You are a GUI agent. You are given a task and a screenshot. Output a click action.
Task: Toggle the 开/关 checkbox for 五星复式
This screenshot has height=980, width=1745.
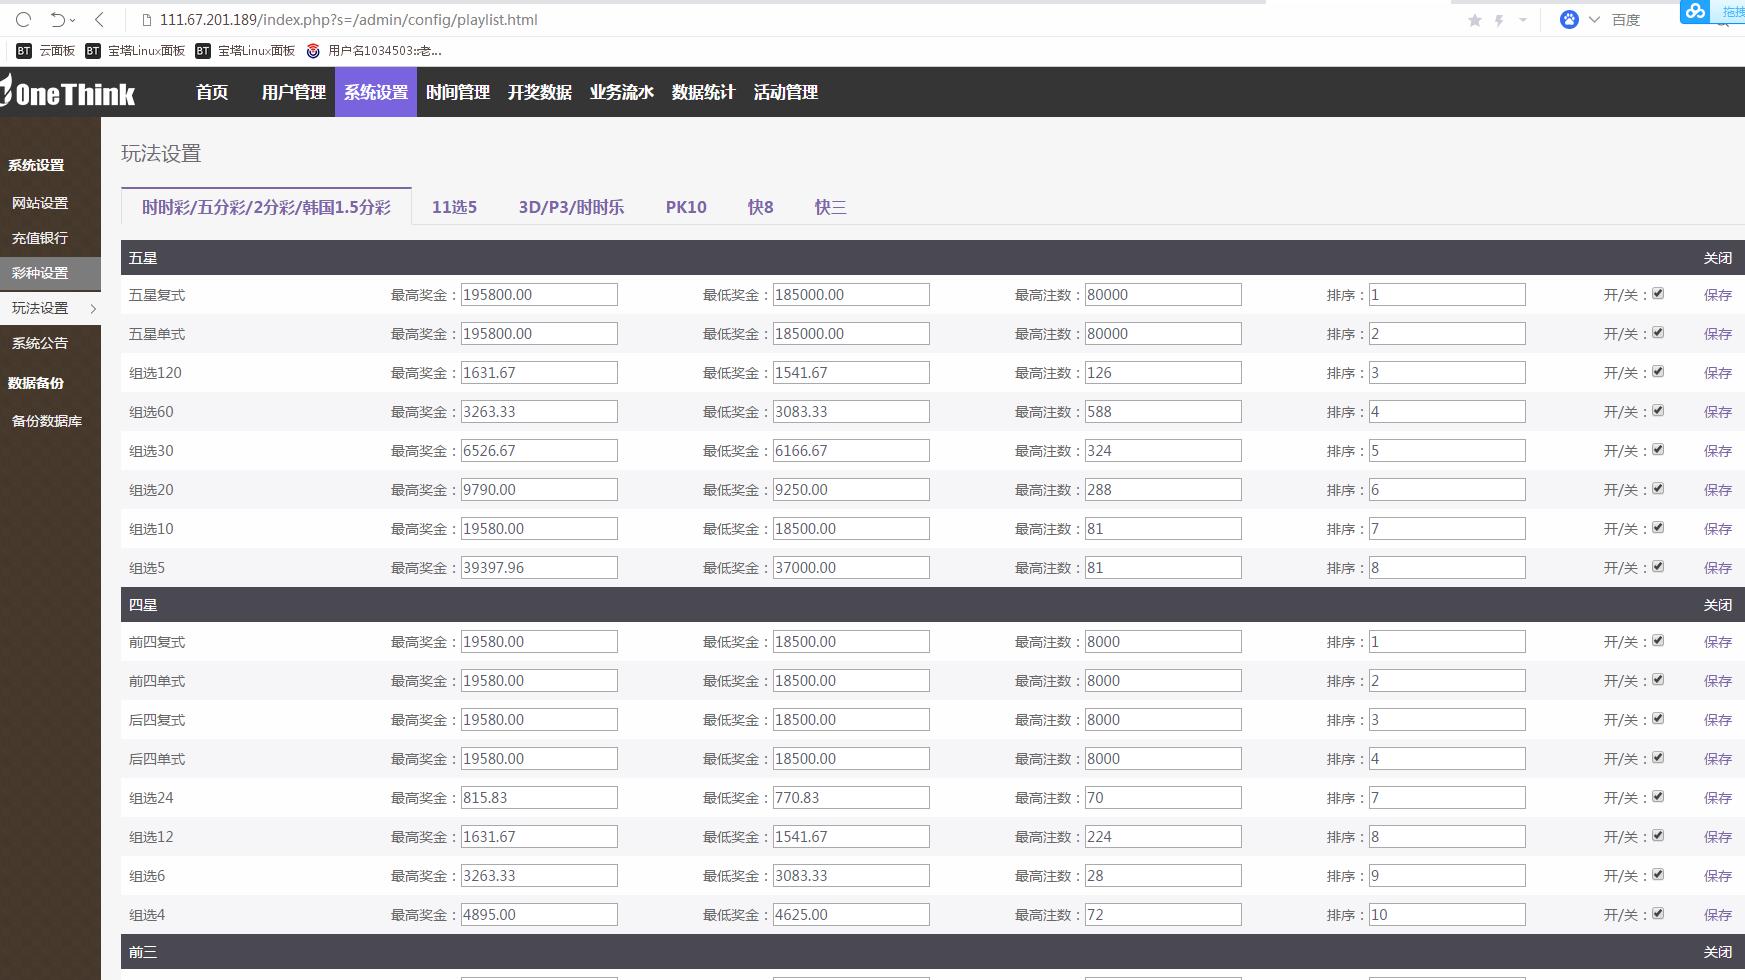[1657, 294]
